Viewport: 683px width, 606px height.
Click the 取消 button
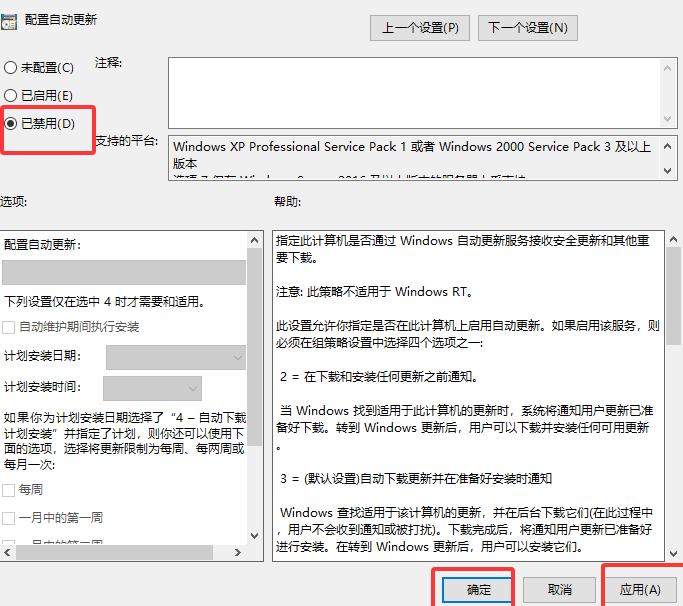(x=559, y=590)
